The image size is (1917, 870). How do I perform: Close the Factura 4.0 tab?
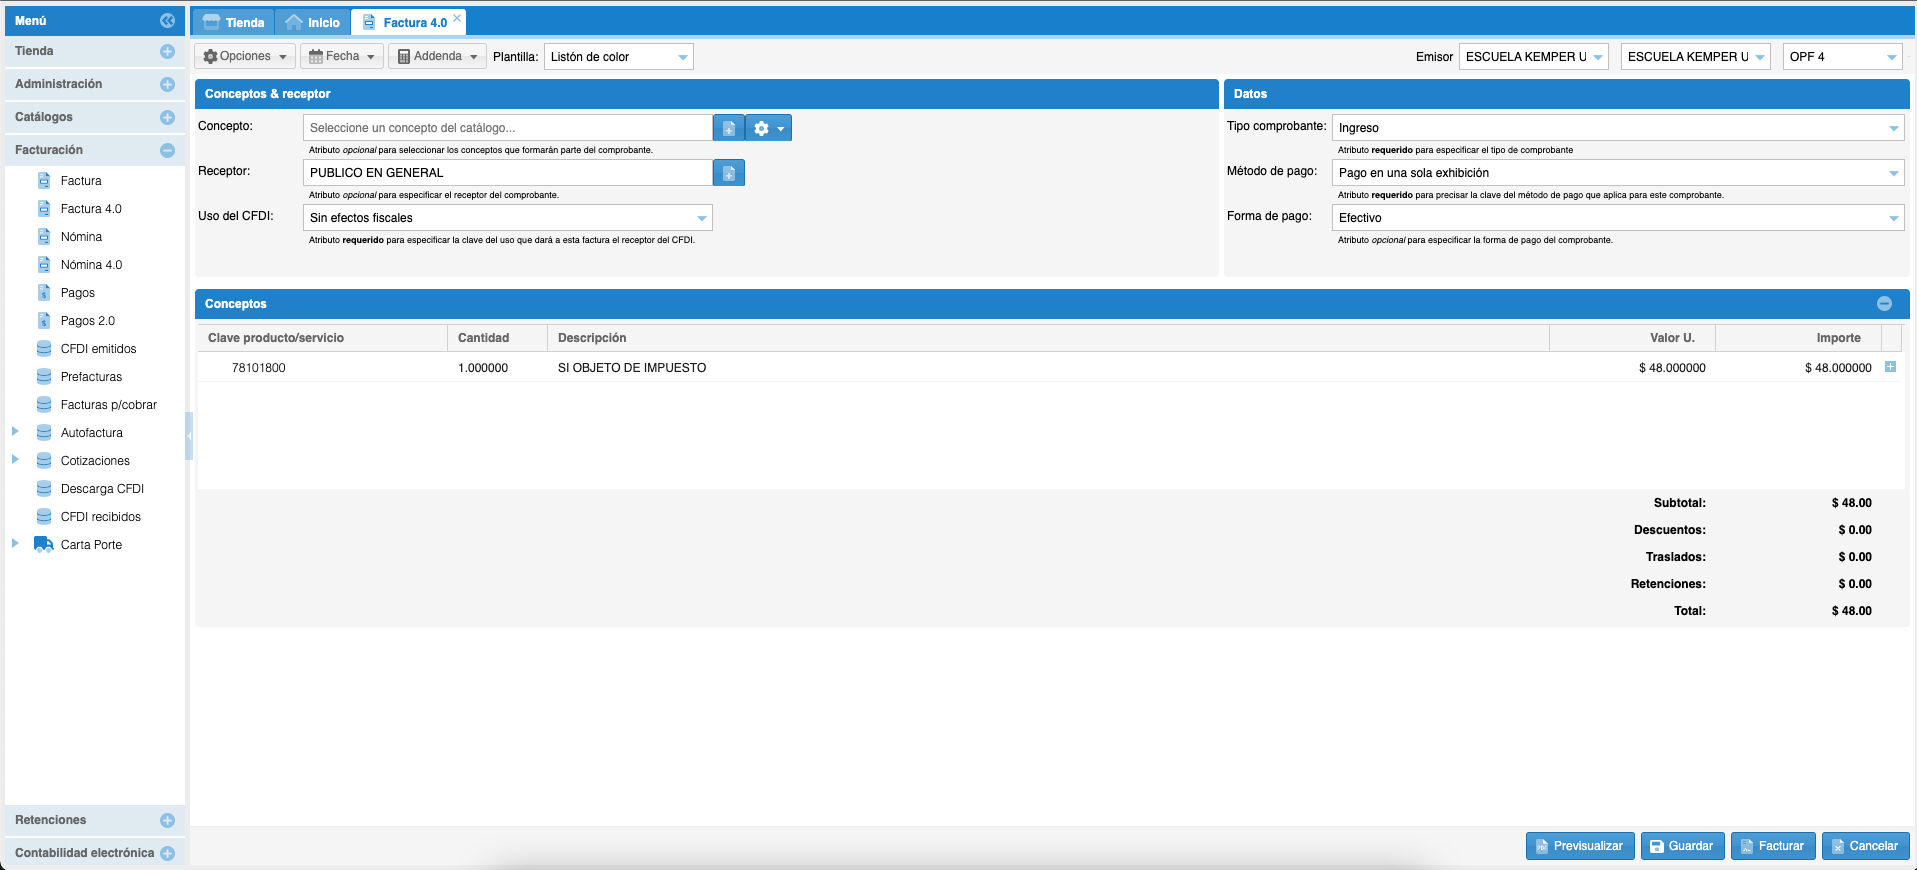(457, 18)
